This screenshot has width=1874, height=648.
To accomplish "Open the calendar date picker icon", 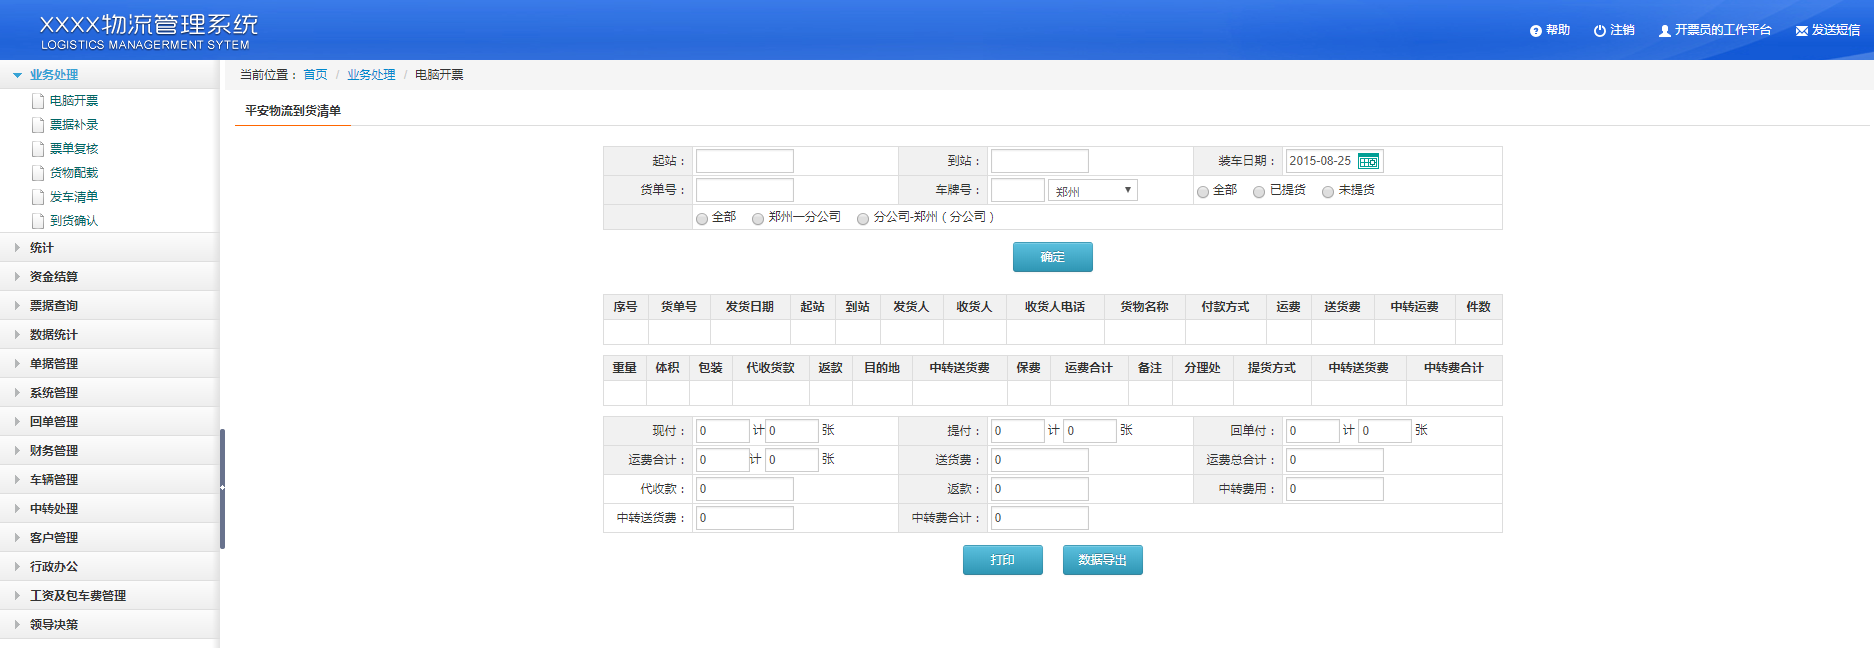I will pyautogui.click(x=1368, y=161).
